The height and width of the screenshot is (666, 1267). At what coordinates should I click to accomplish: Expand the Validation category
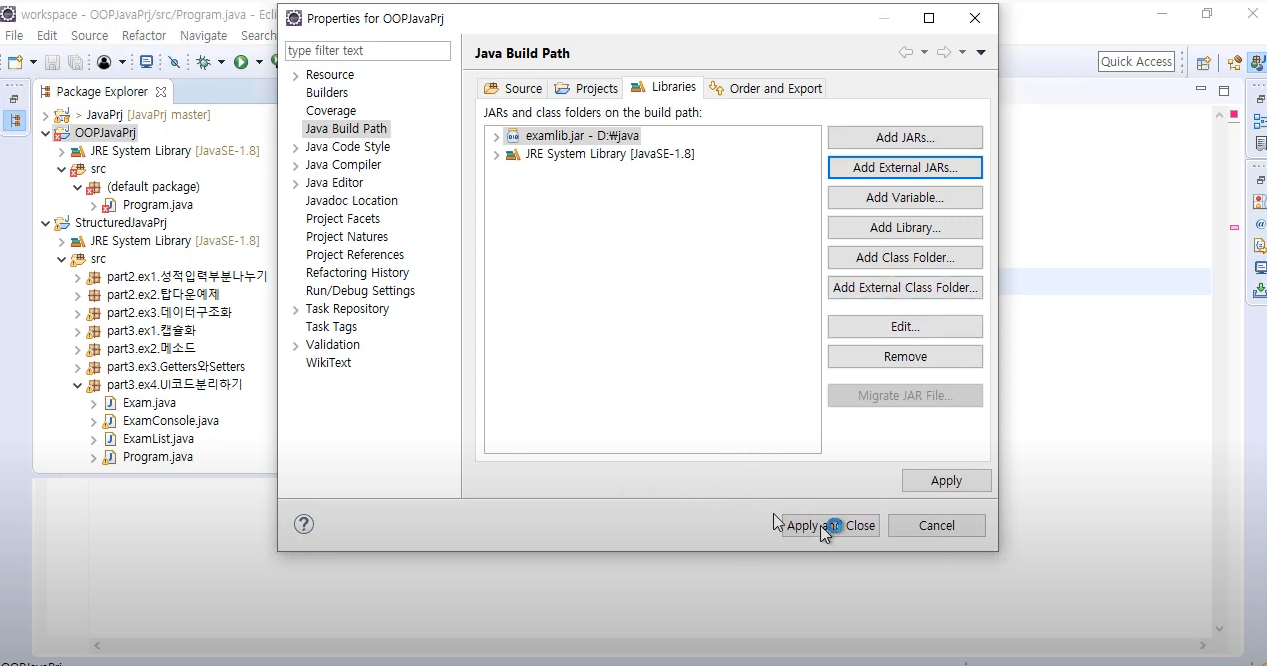pyautogui.click(x=295, y=345)
